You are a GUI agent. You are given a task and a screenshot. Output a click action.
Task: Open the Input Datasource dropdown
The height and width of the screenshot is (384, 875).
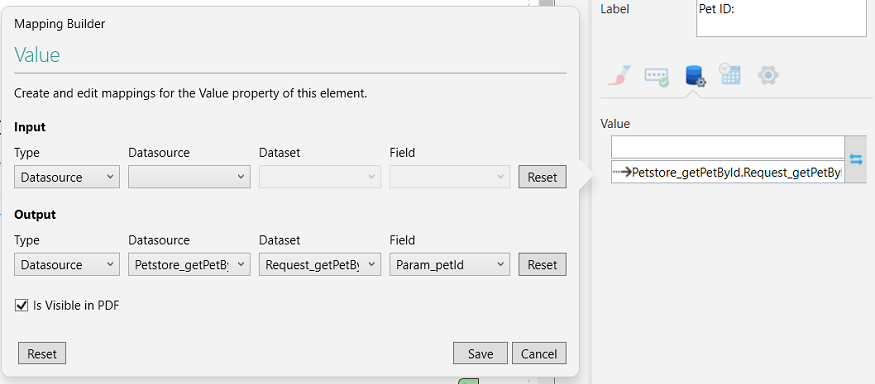[x=189, y=177]
